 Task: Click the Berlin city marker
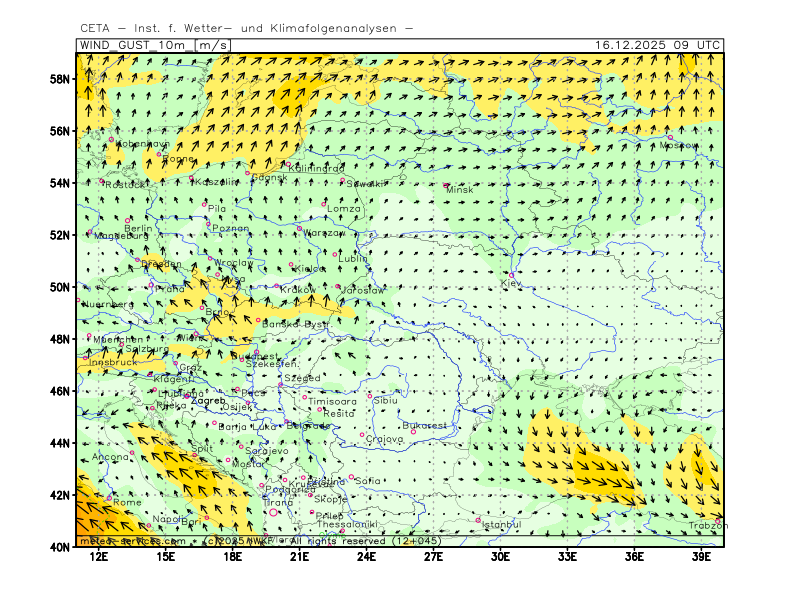(x=128, y=220)
